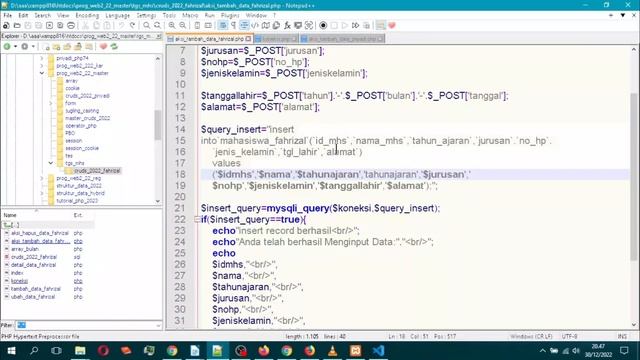Click the Save toolbar icon
This screenshot has height=360, width=640.
pyautogui.click(x=28, y=25)
